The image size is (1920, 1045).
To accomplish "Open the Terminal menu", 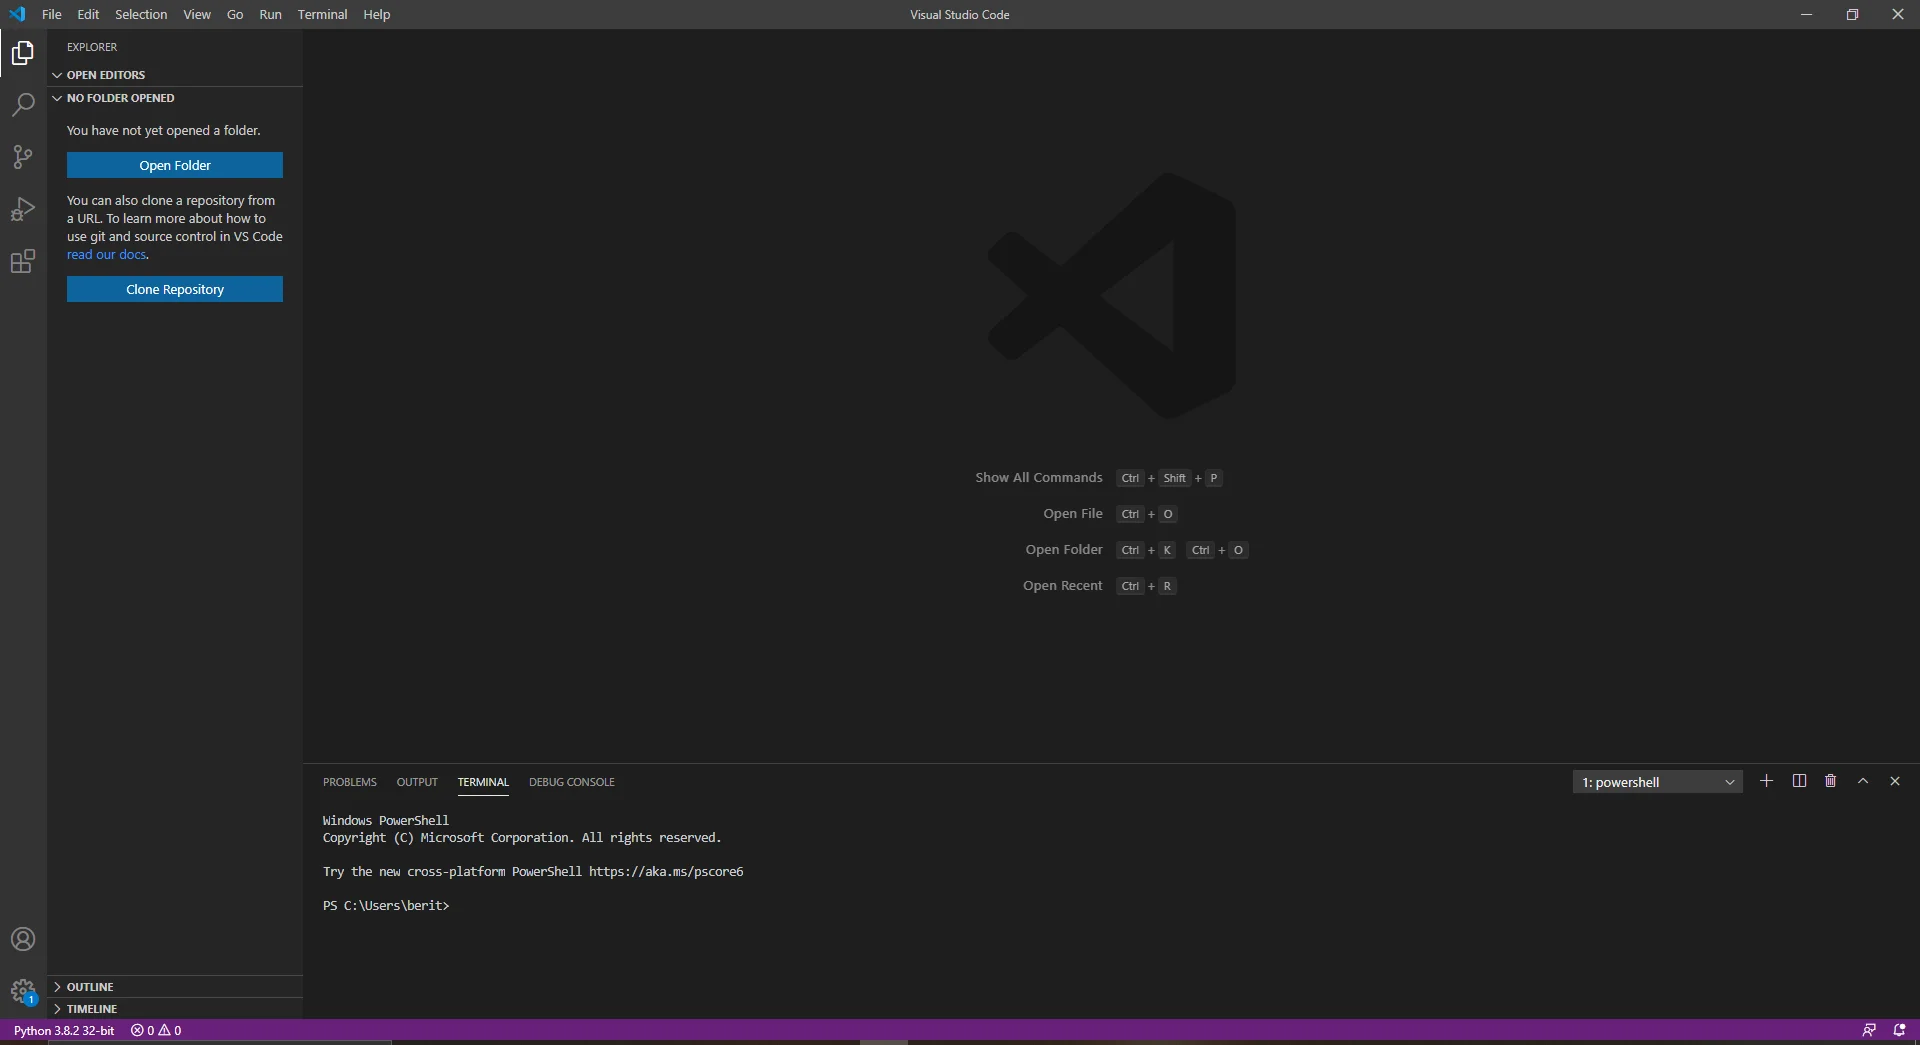I will tap(322, 14).
